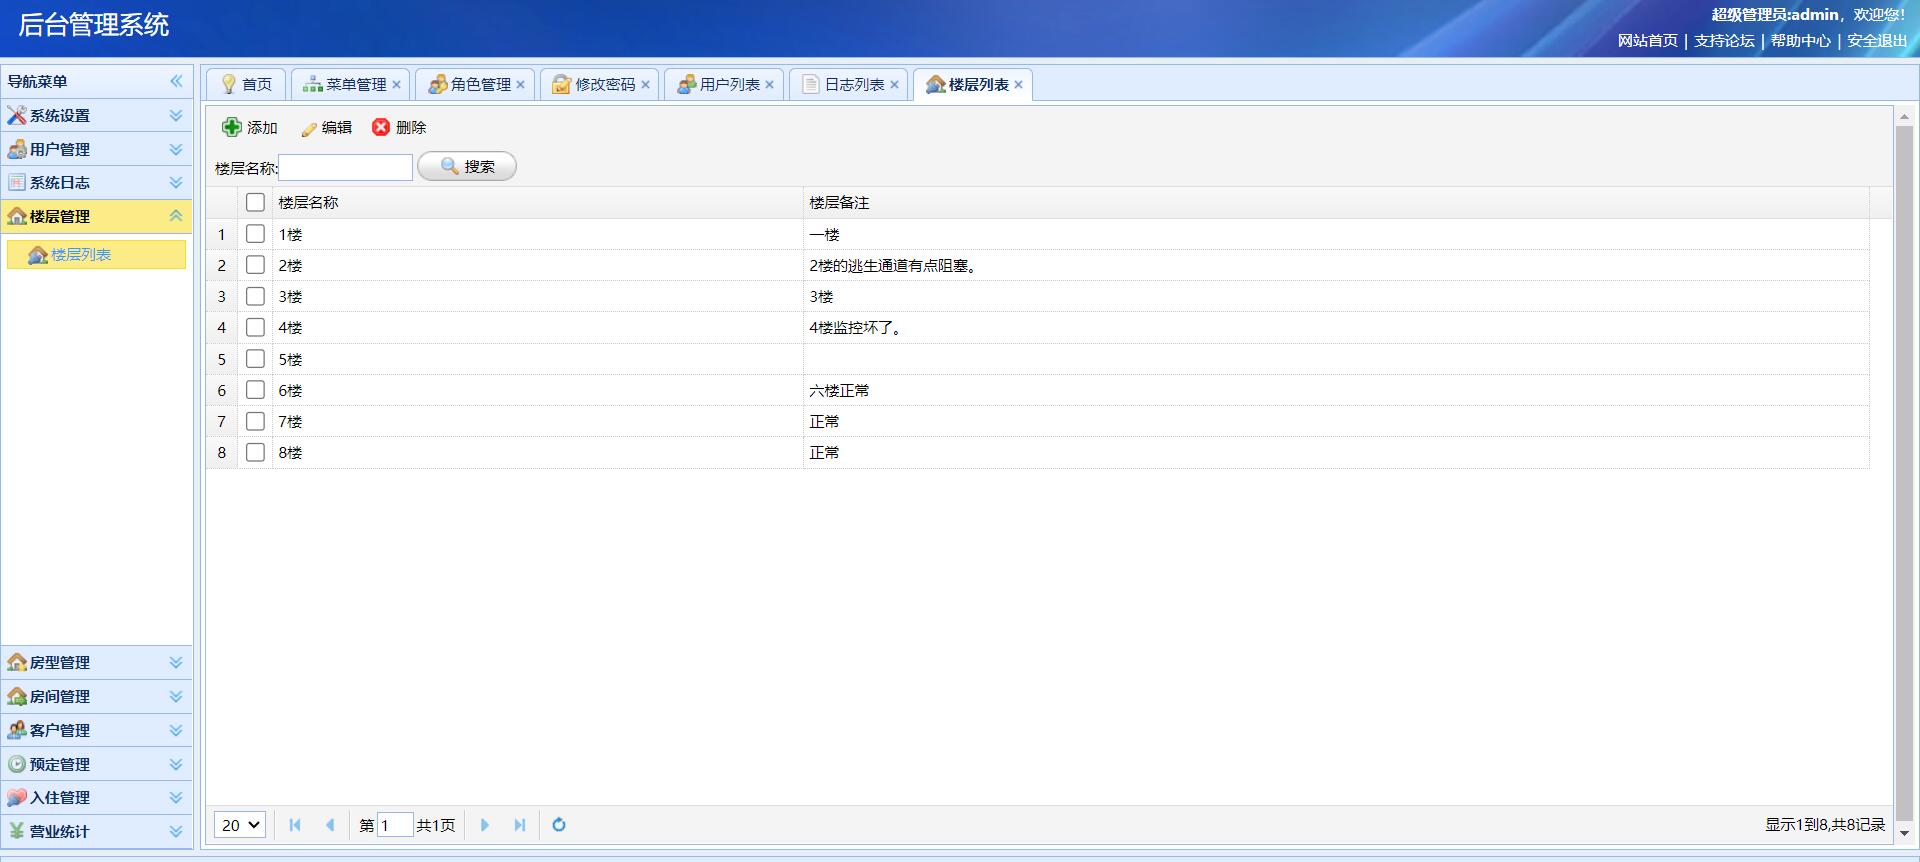Click the 搜索 search button
1920x862 pixels.
[467, 166]
